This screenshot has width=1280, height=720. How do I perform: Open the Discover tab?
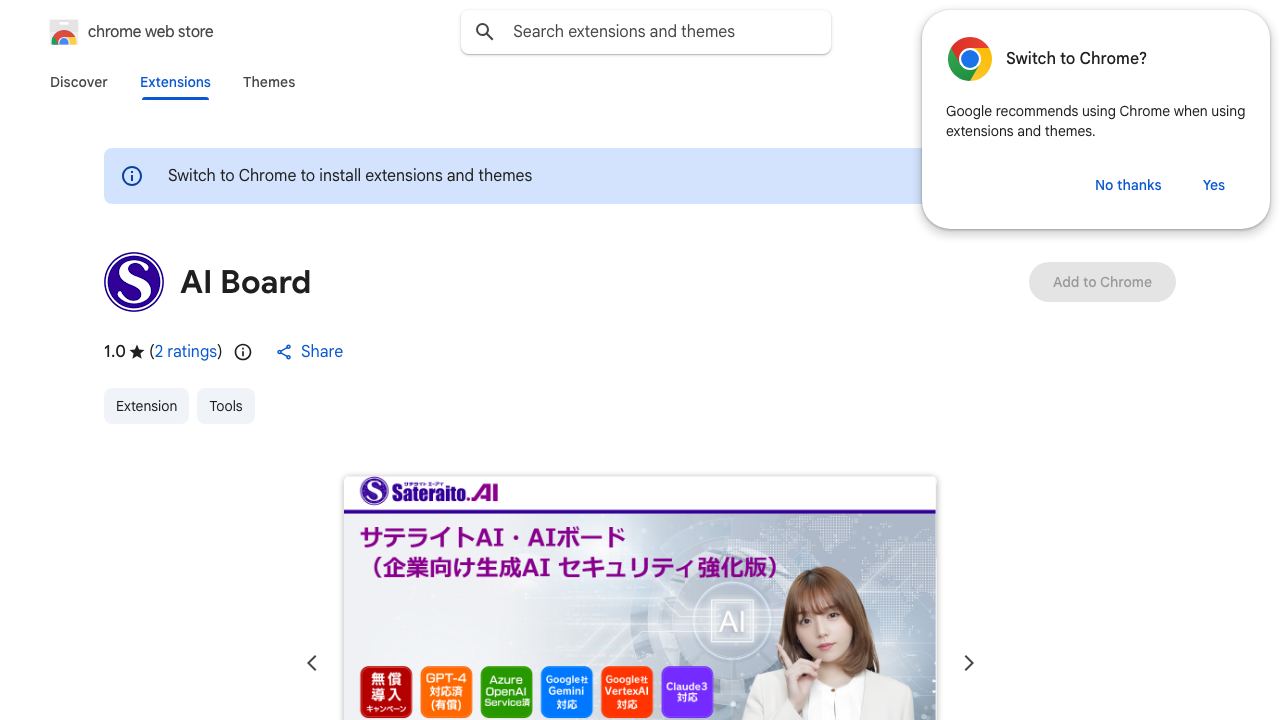coord(79,82)
